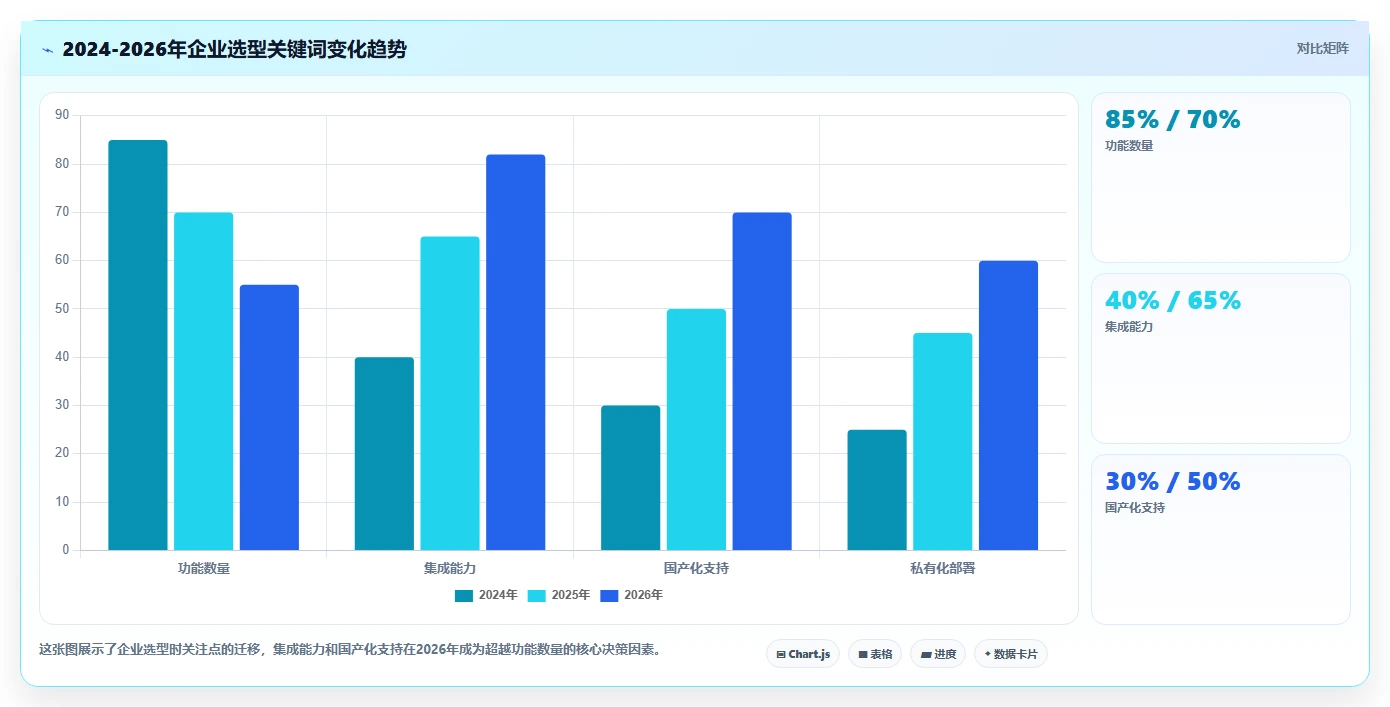The image size is (1390, 707).
Task: Toggle the 2025年 legend series
Action: (x=559, y=595)
